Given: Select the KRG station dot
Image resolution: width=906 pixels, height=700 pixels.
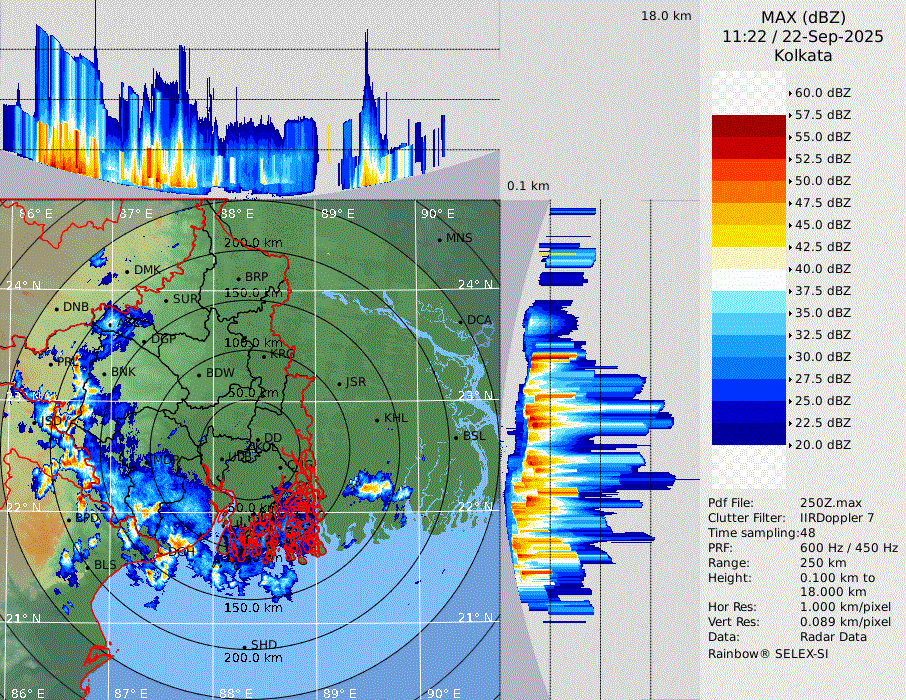Looking at the screenshot, I should 264,355.
